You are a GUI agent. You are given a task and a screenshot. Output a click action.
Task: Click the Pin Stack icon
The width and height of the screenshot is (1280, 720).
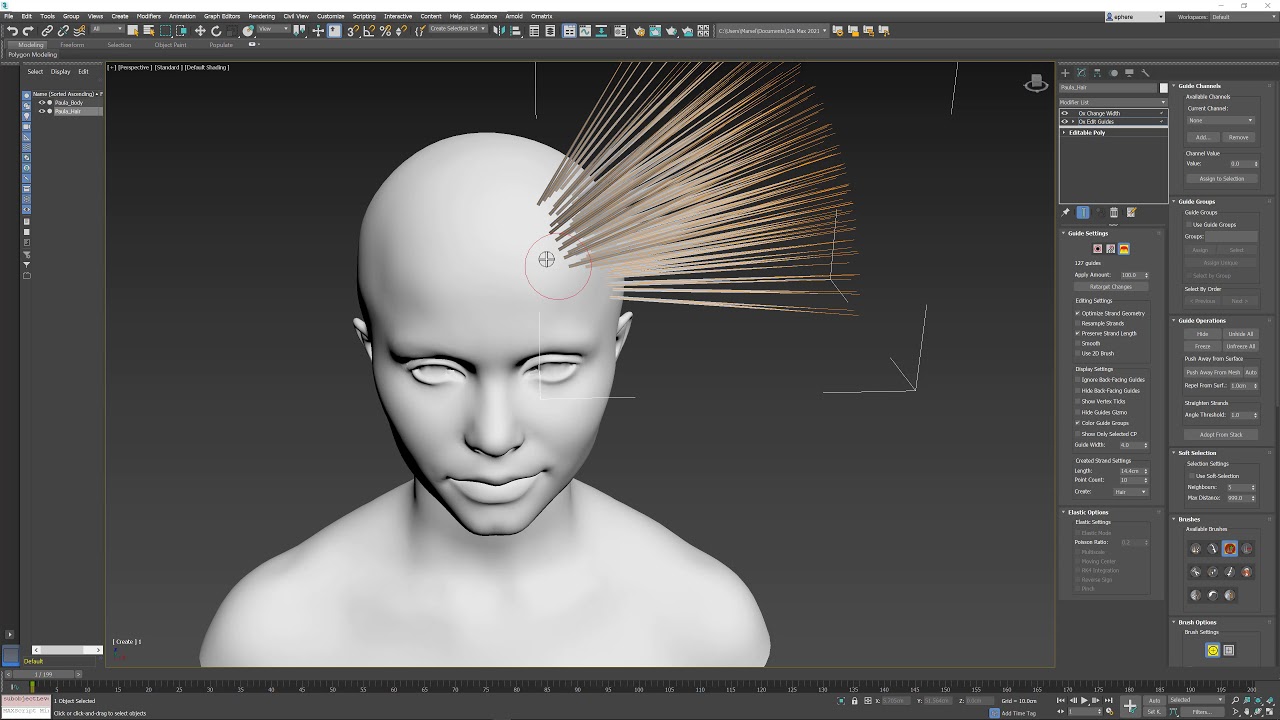coord(1066,212)
